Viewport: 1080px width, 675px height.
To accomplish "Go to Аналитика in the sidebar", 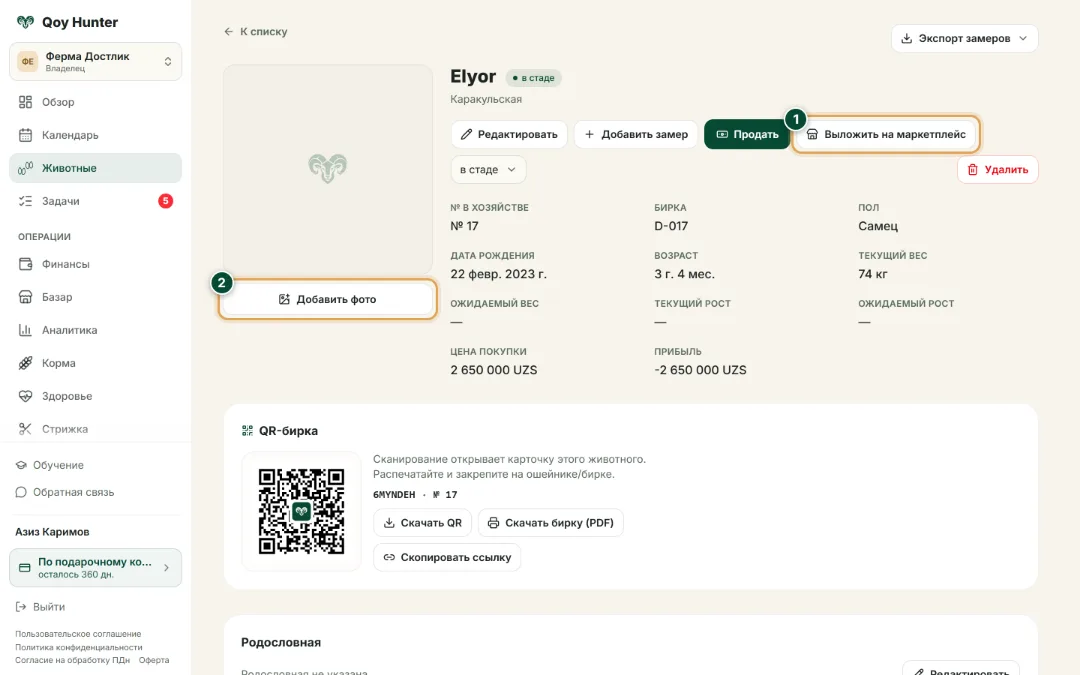I will [x=96, y=330].
